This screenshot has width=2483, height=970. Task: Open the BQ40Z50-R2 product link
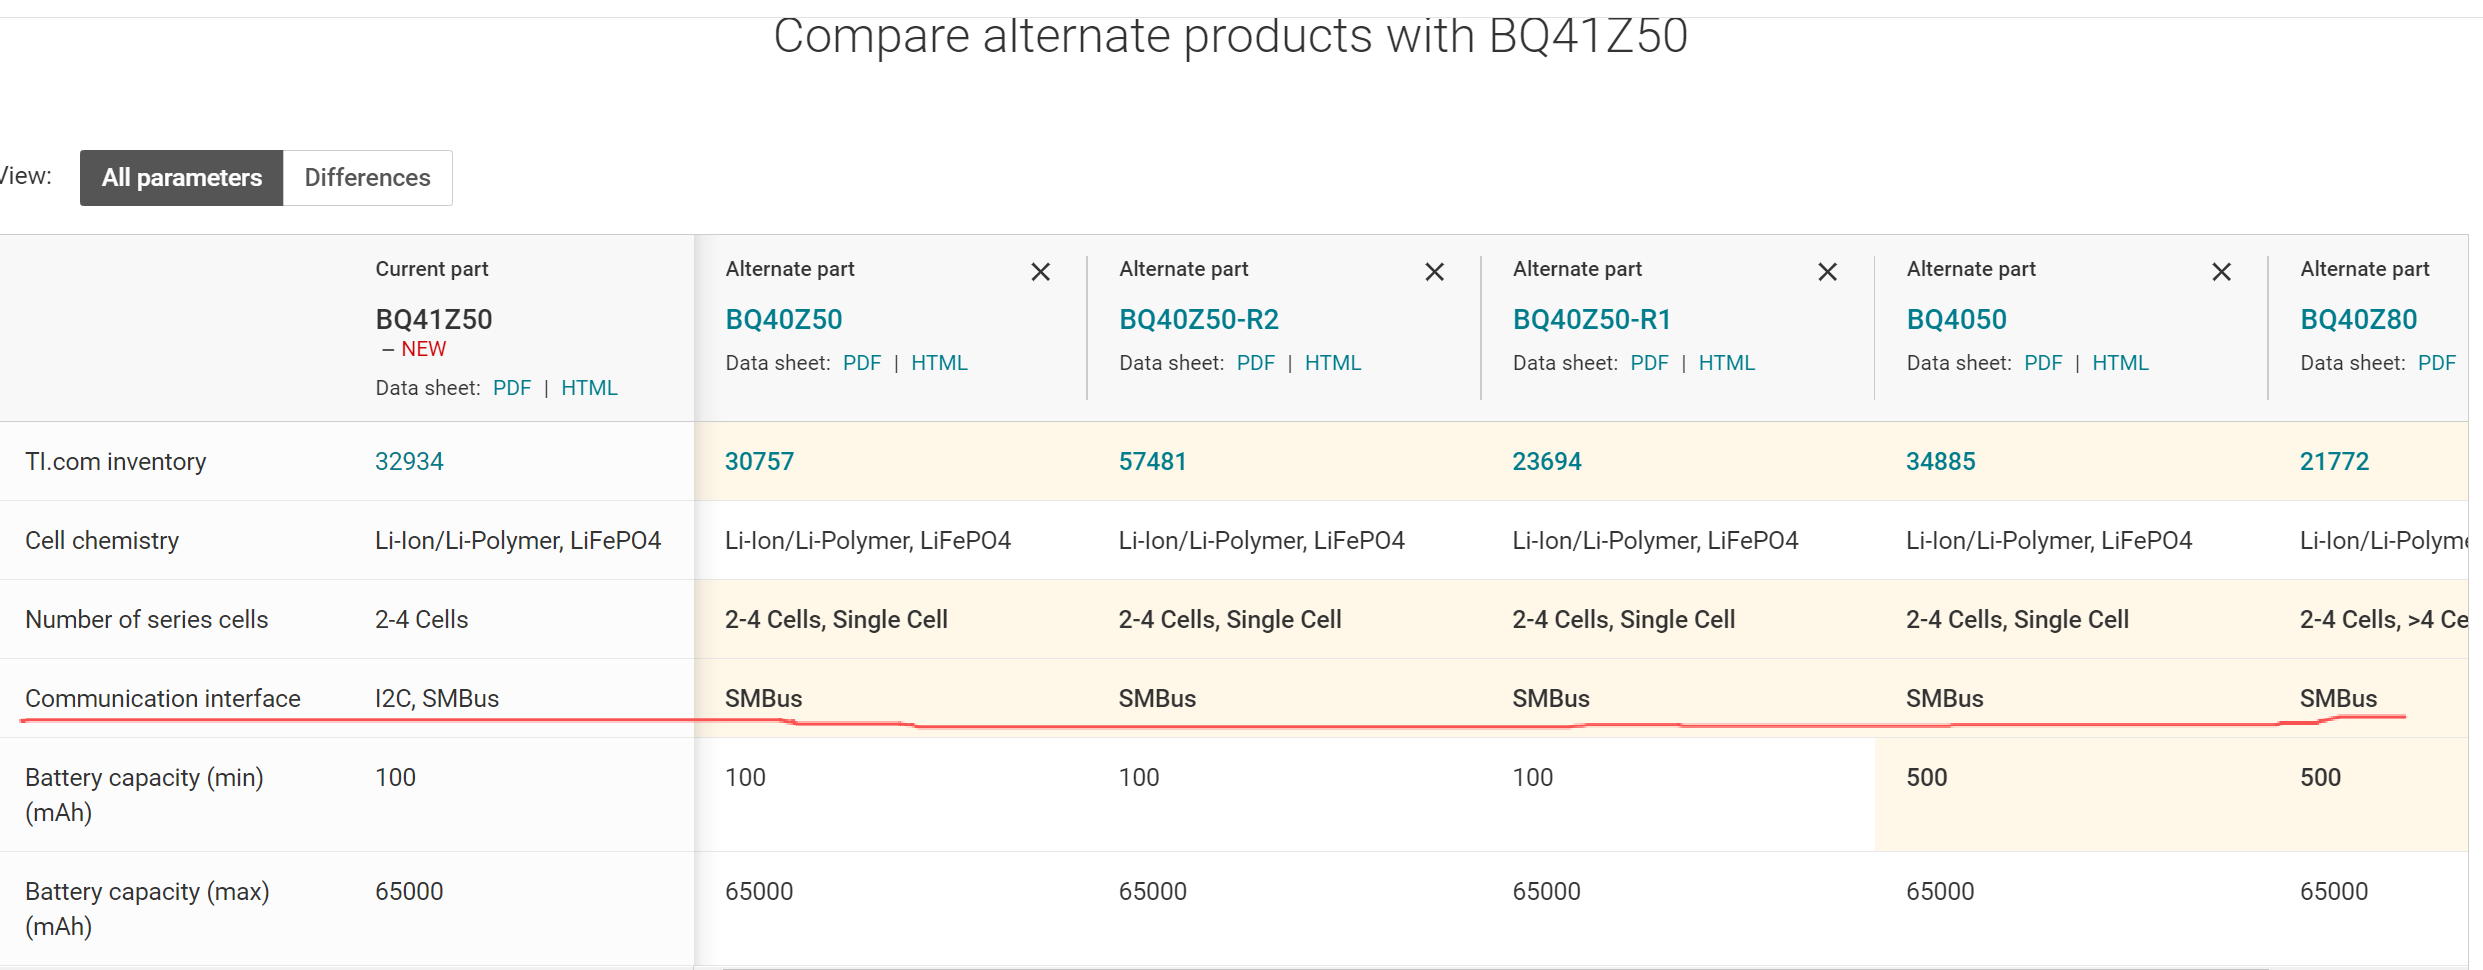(1199, 319)
